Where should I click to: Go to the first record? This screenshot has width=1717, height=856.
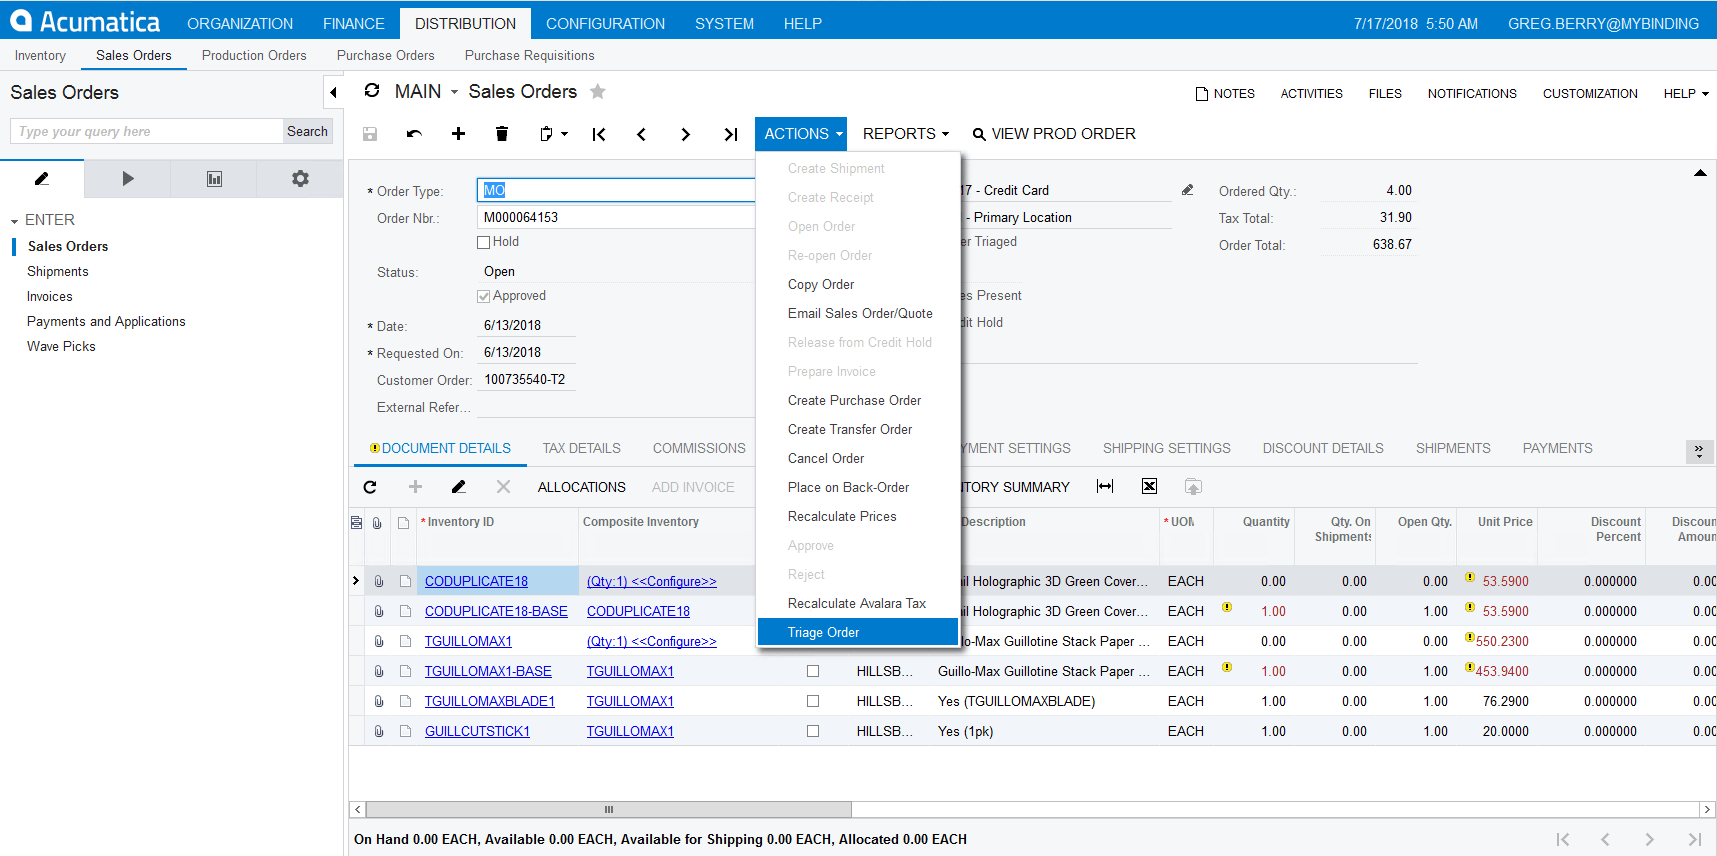tap(599, 134)
